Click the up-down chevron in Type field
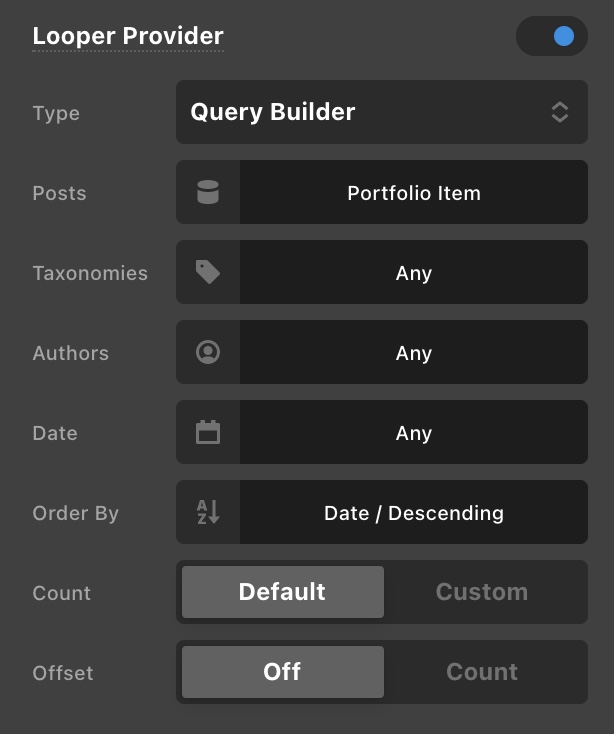Viewport: 614px width, 734px height. pos(560,112)
